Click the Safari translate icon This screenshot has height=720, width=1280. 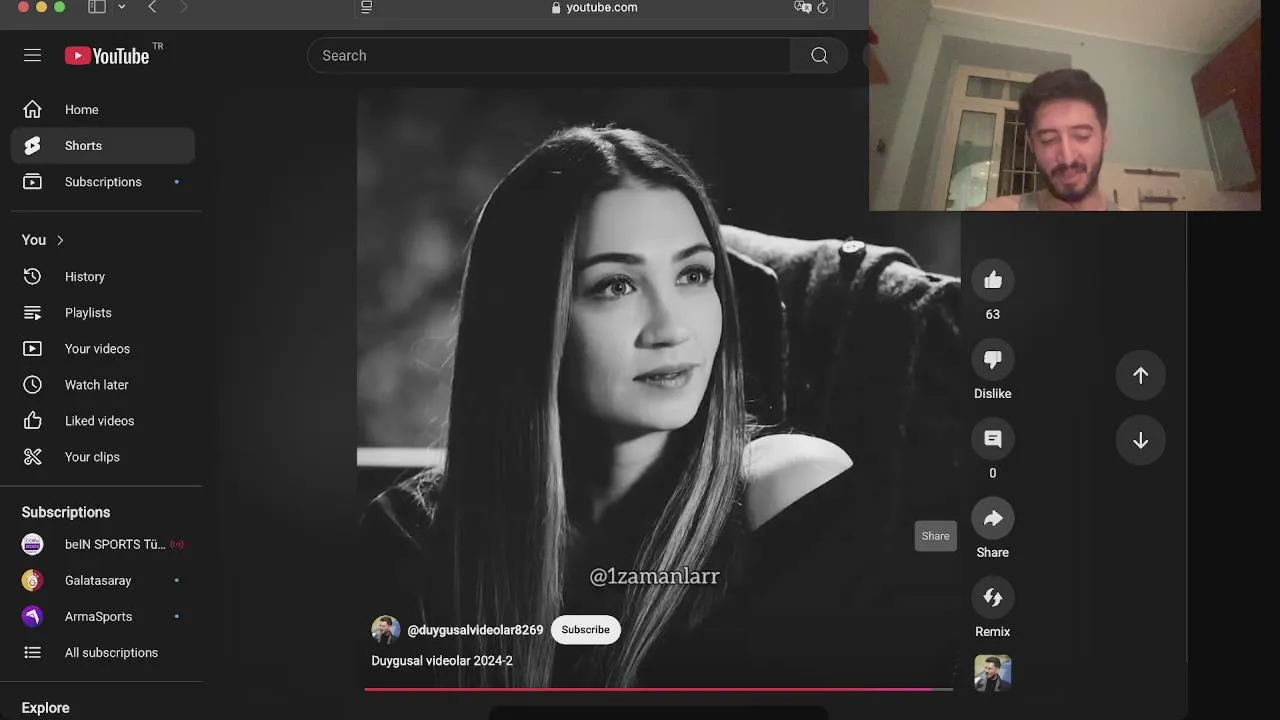(802, 7)
